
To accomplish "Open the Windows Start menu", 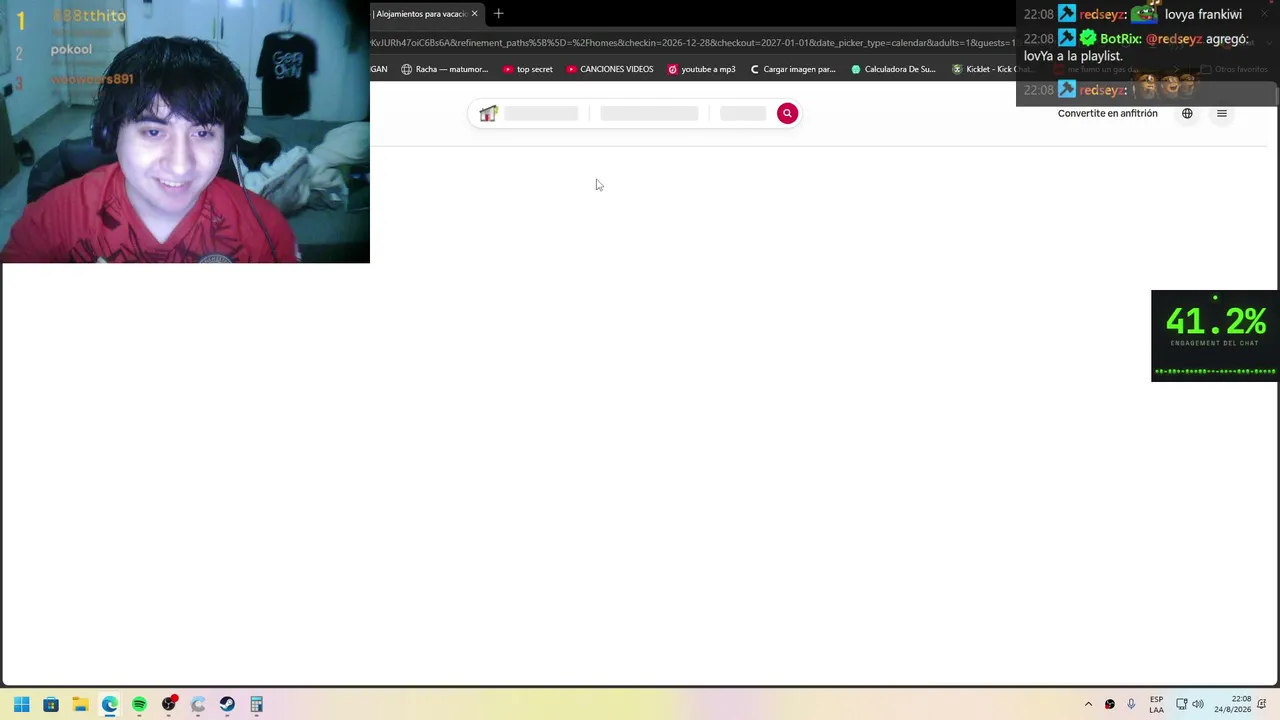I will click(x=21, y=705).
